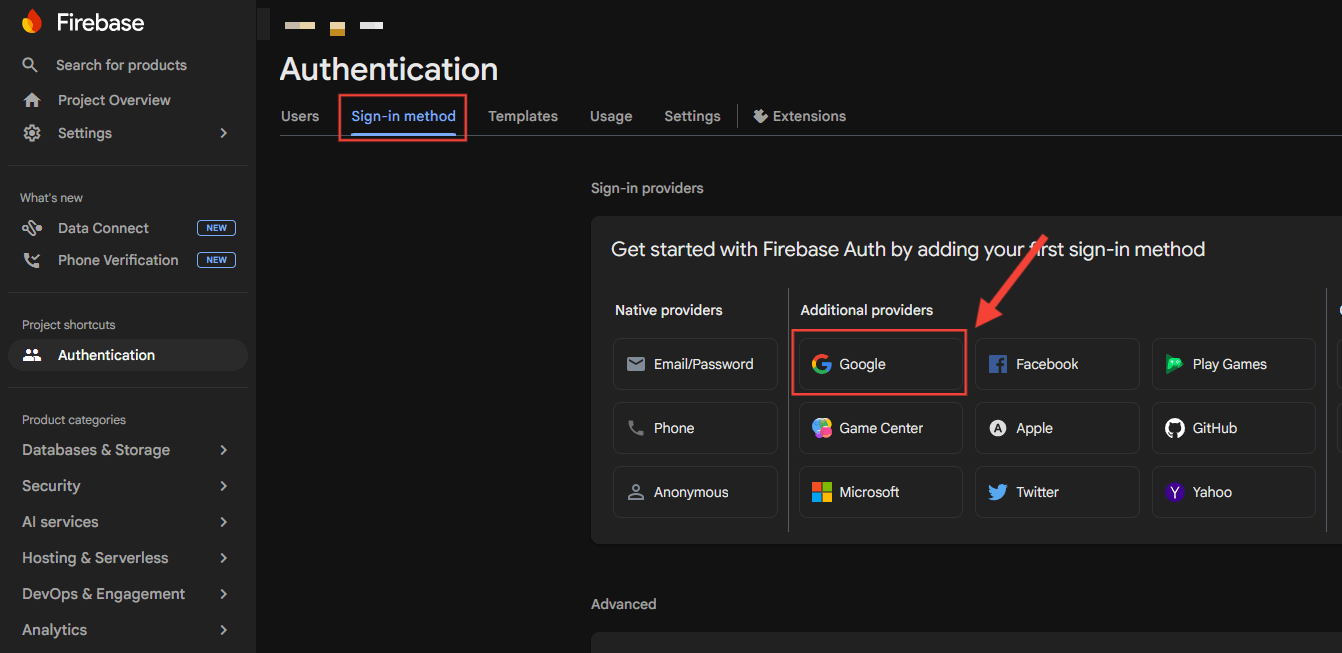Expand the Analytics category

[x=224, y=630]
